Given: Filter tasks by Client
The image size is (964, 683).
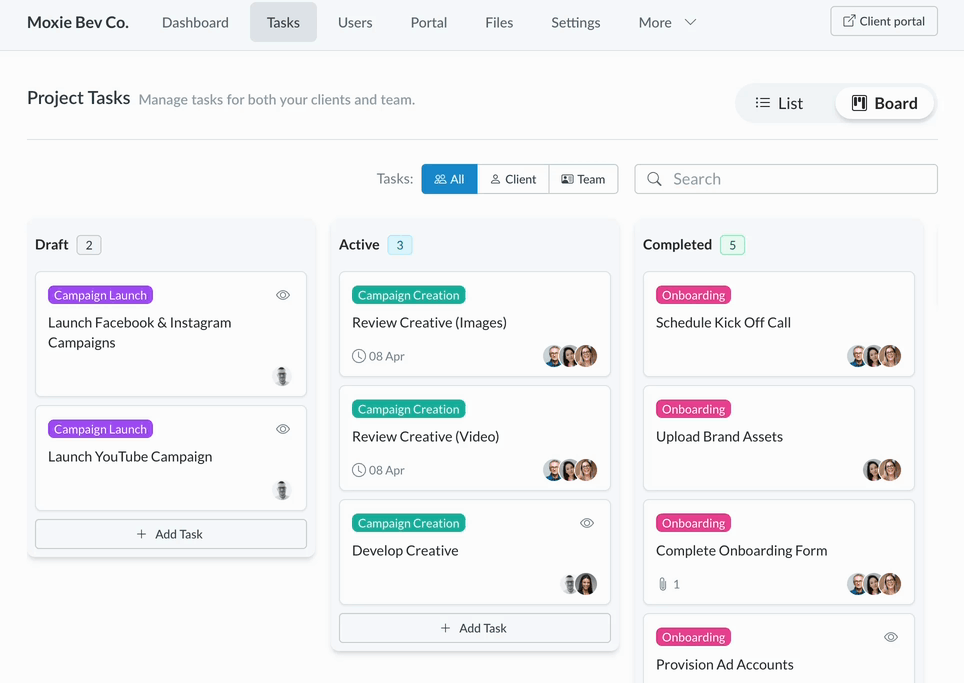Looking at the screenshot, I should [x=513, y=179].
